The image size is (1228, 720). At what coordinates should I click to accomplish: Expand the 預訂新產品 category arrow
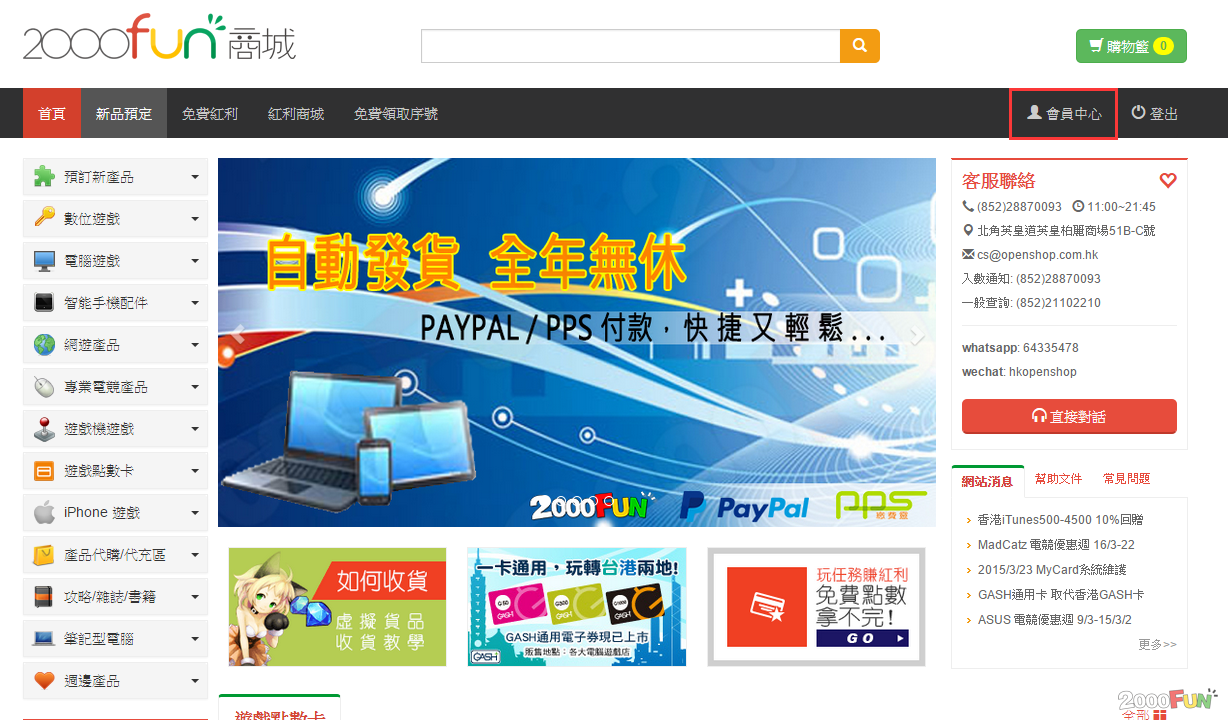click(194, 177)
